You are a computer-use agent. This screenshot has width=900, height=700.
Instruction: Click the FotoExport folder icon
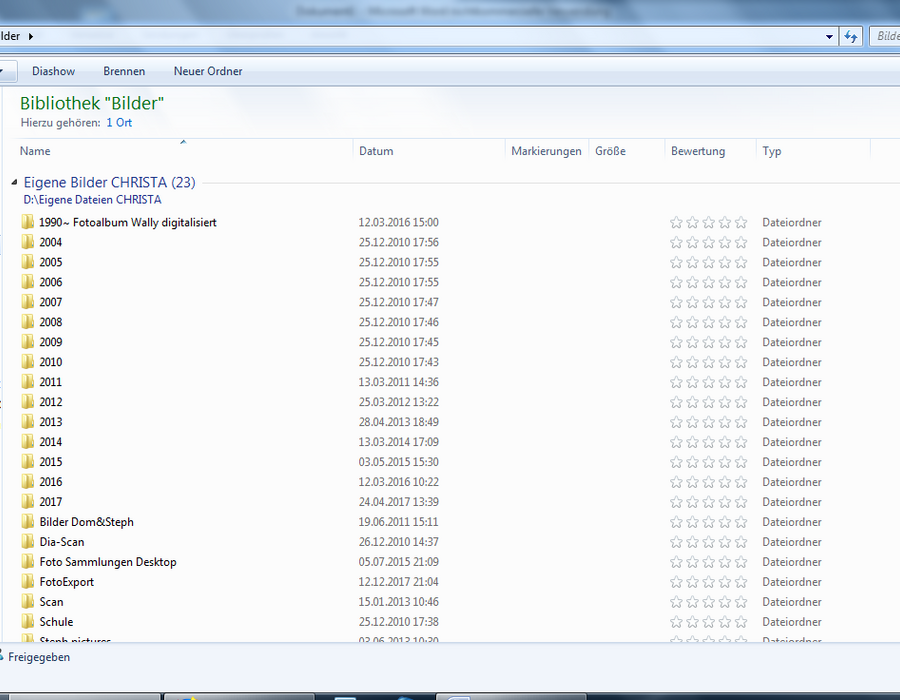point(28,581)
